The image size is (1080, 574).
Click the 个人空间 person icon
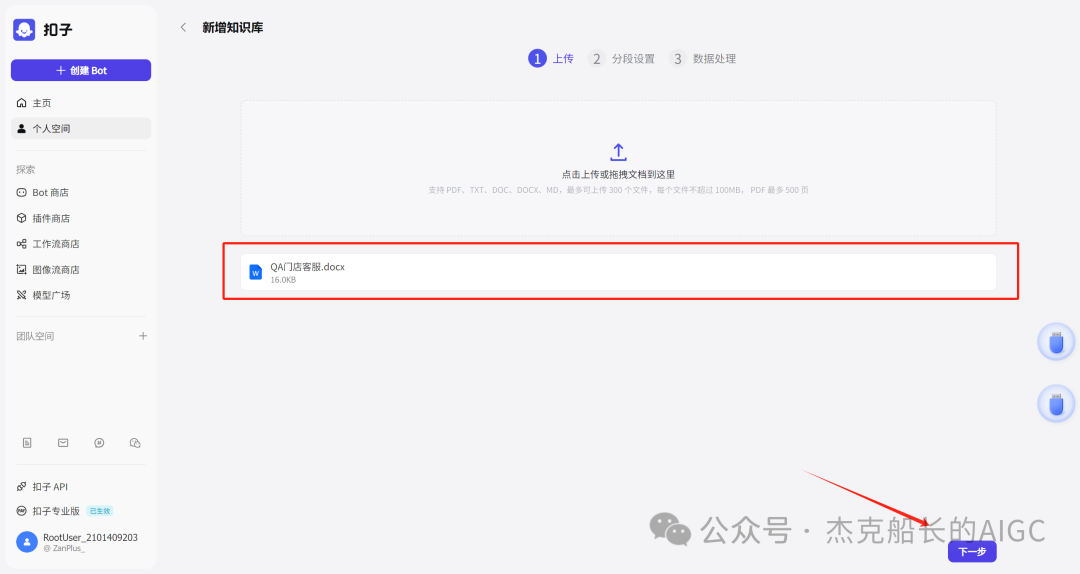21,128
